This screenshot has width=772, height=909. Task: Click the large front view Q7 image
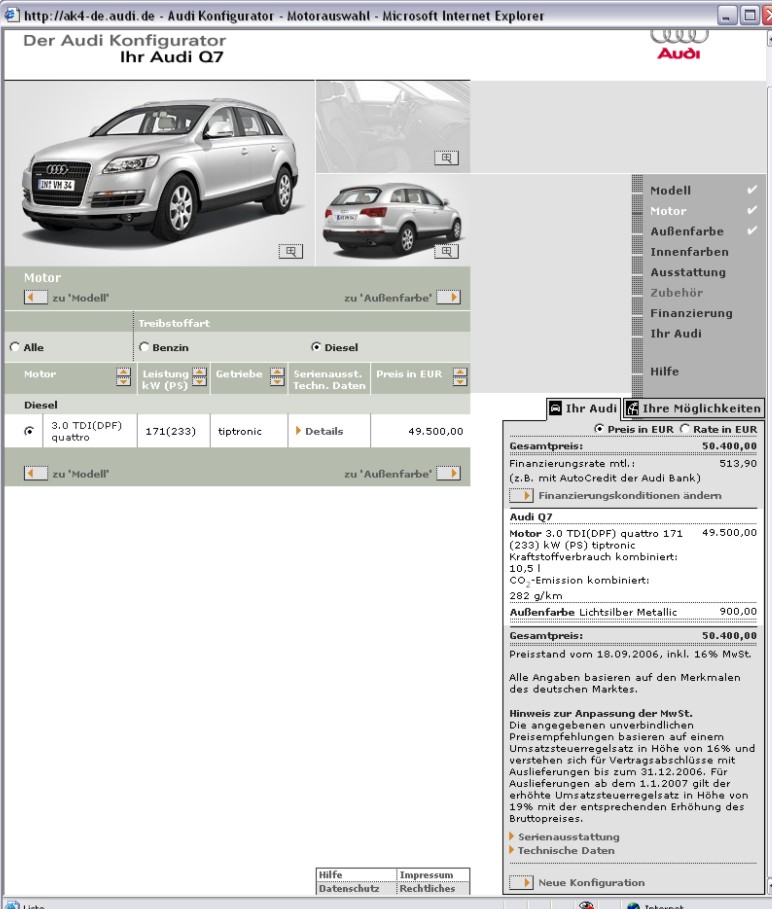point(159,173)
